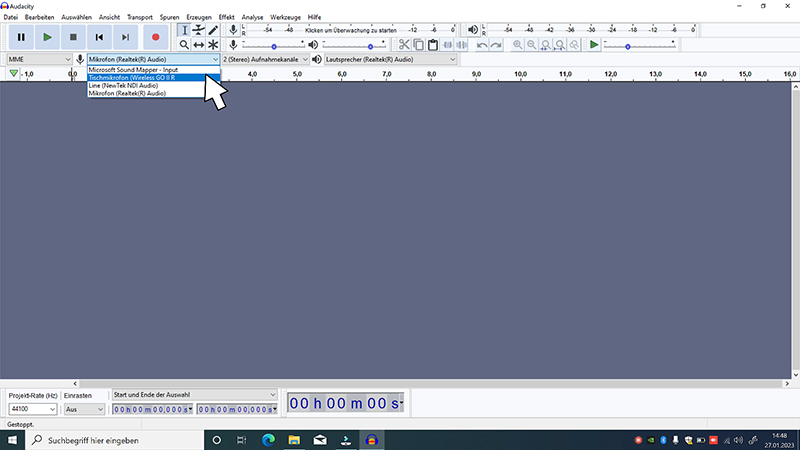Open Microsoft Edge from taskbar
This screenshot has width=800, height=450.
(x=268, y=440)
